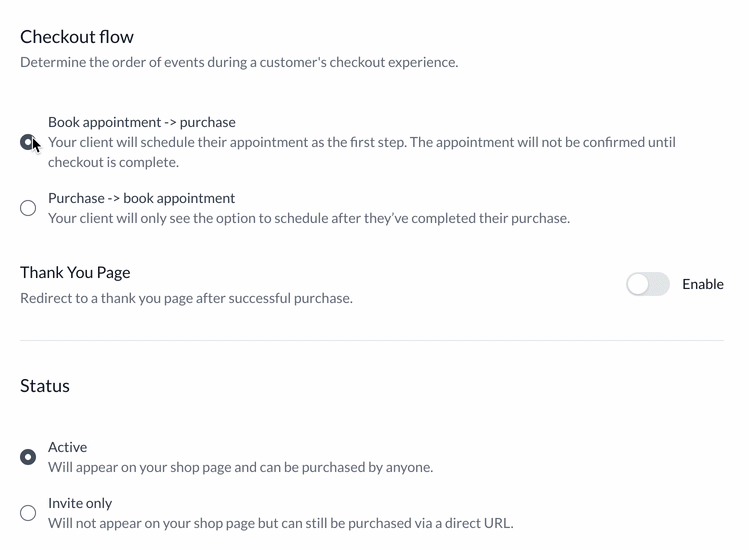Click the "Enable" label beside the toggle
This screenshot has width=749, height=550.
tap(702, 284)
